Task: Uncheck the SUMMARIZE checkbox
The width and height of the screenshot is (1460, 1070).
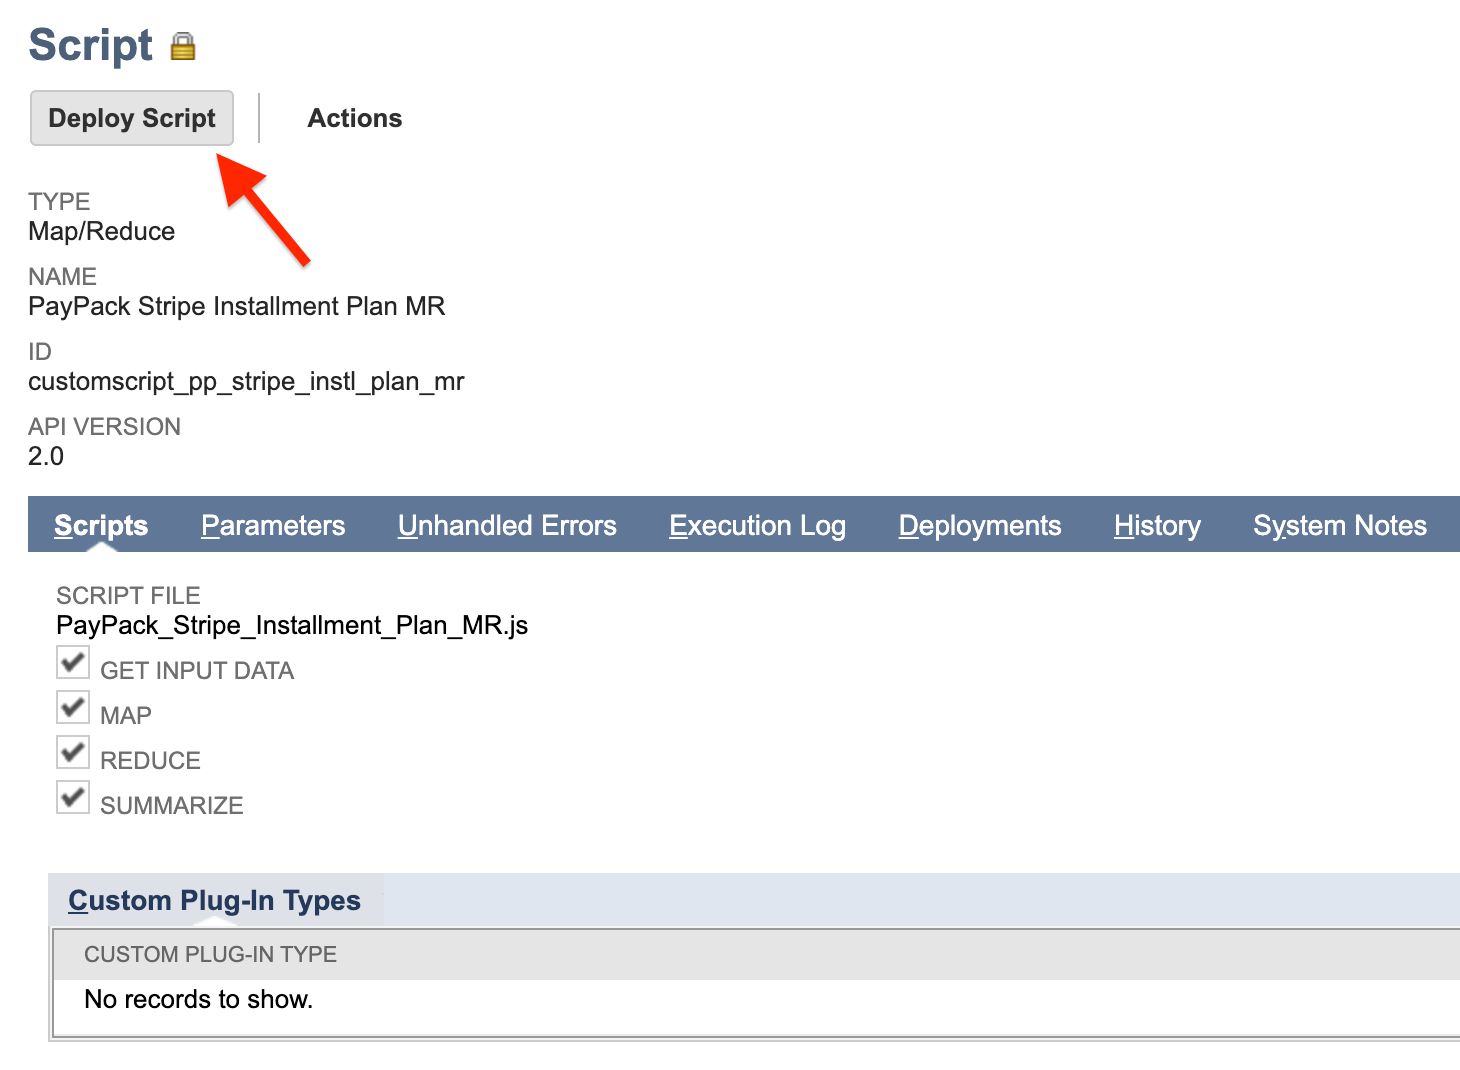Action: [72, 797]
